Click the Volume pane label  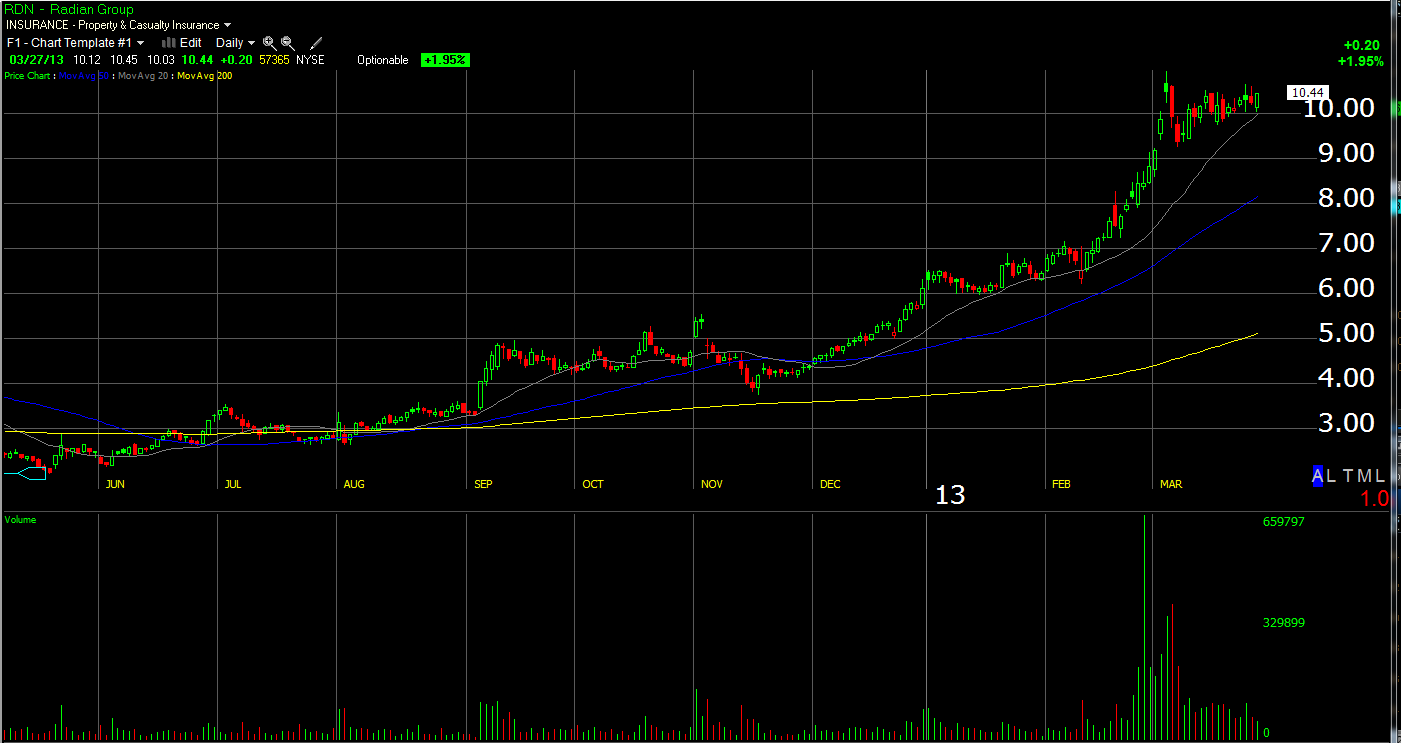(x=20, y=520)
